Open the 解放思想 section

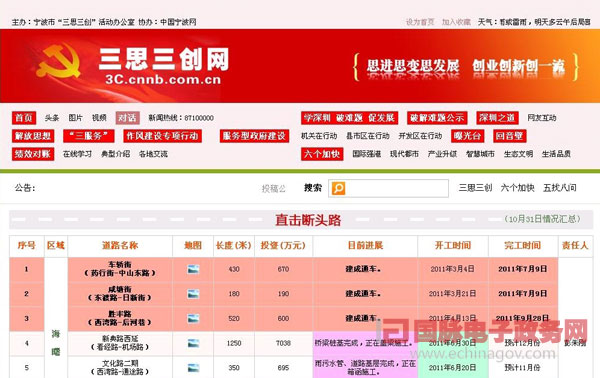33,136
